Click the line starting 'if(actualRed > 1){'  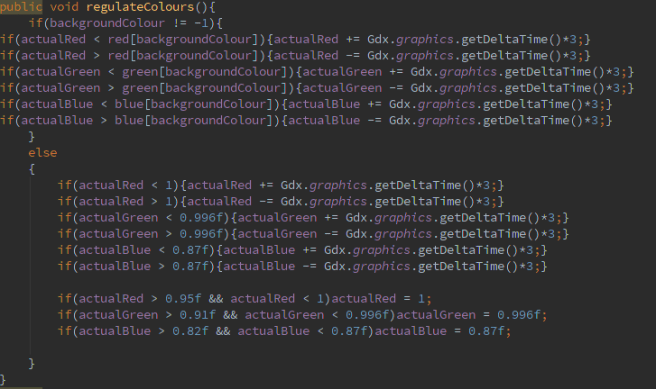click(x=281, y=202)
